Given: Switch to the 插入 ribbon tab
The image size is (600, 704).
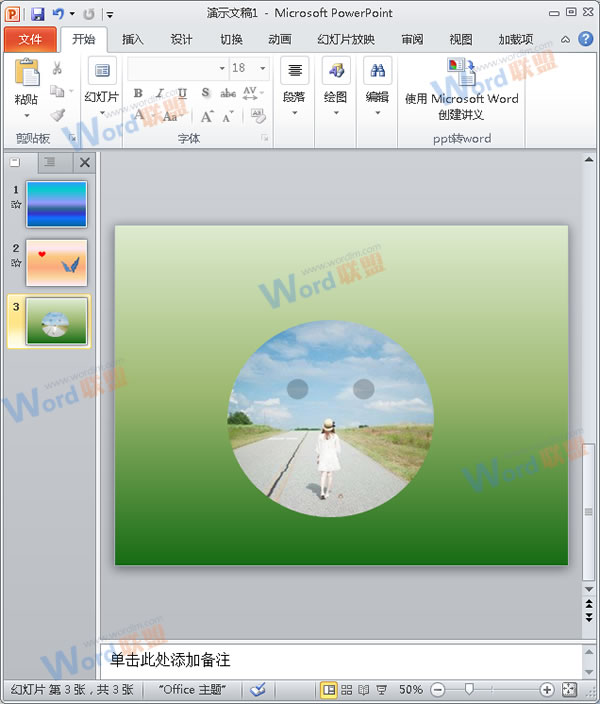Looking at the screenshot, I should click(132, 40).
